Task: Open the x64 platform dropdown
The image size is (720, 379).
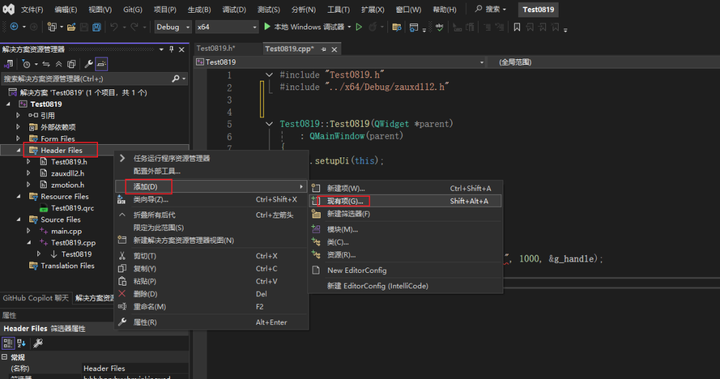Action: click(226, 27)
